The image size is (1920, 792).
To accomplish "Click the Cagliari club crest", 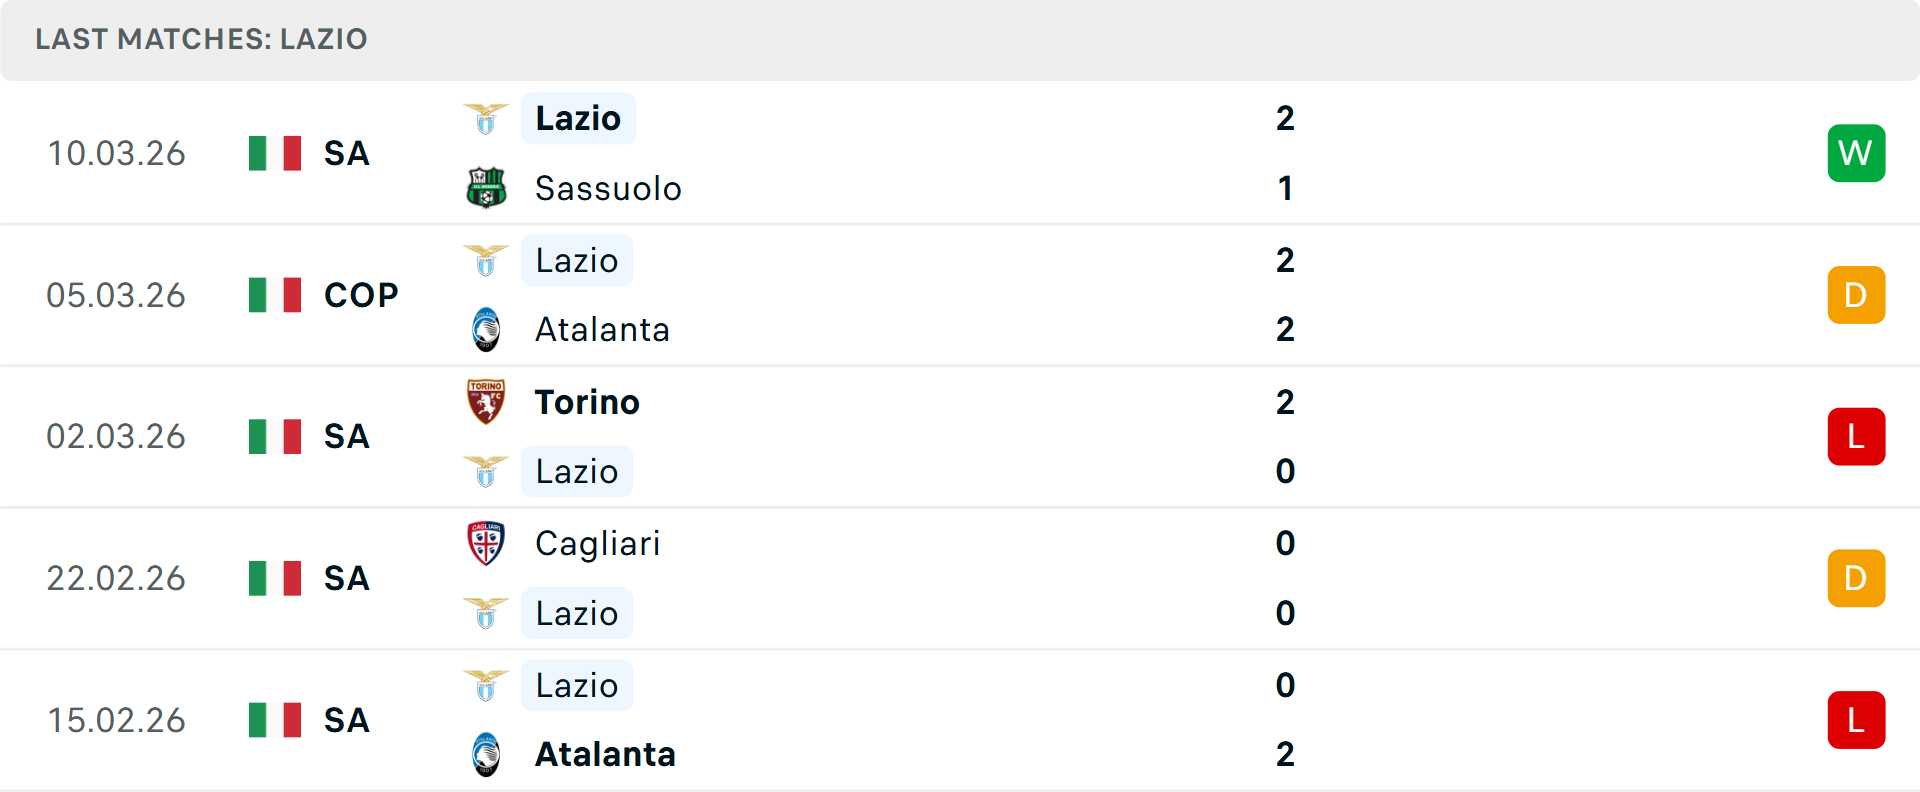I will click(486, 544).
